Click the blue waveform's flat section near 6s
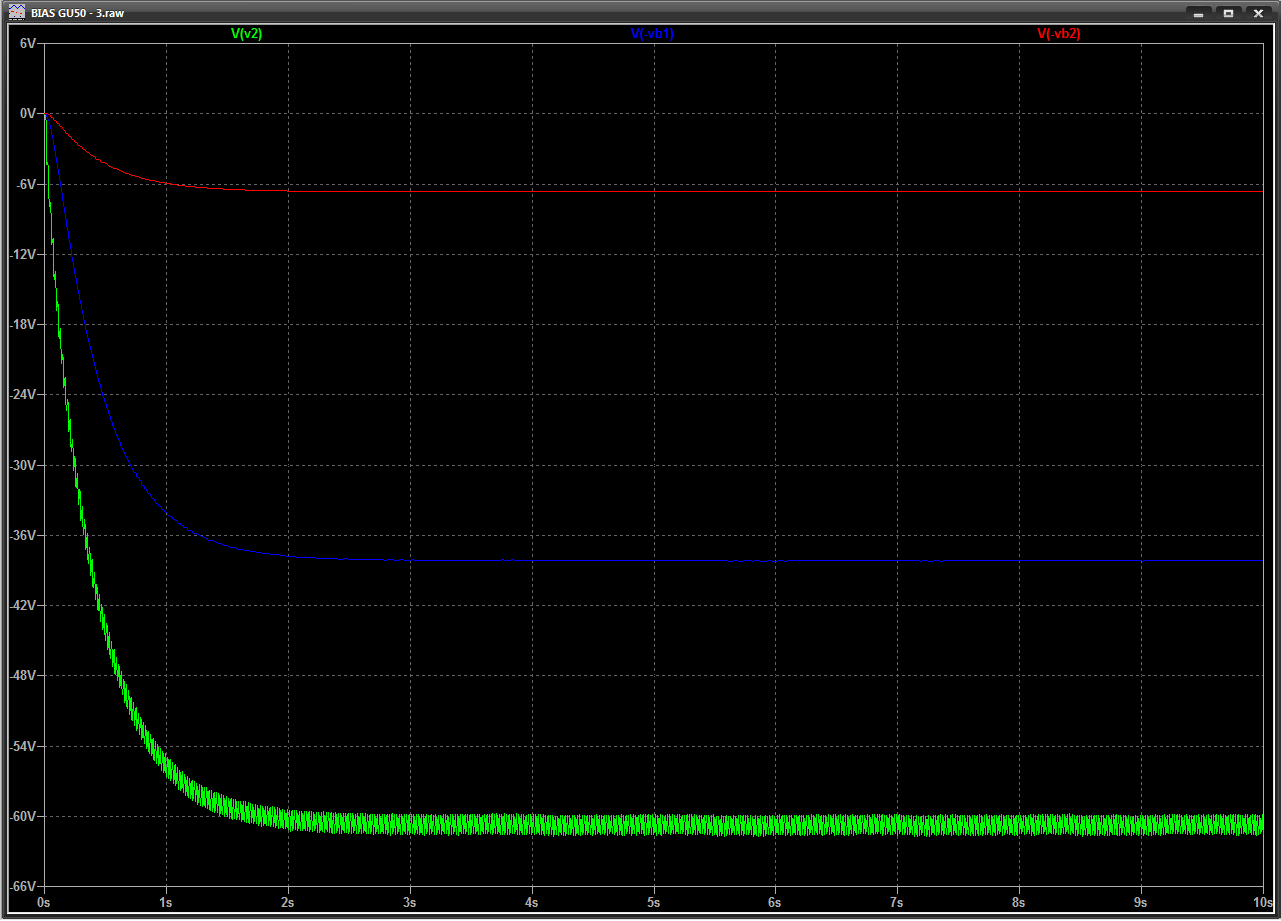Image resolution: width=1281 pixels, height=921 pixels. point(775,561)
